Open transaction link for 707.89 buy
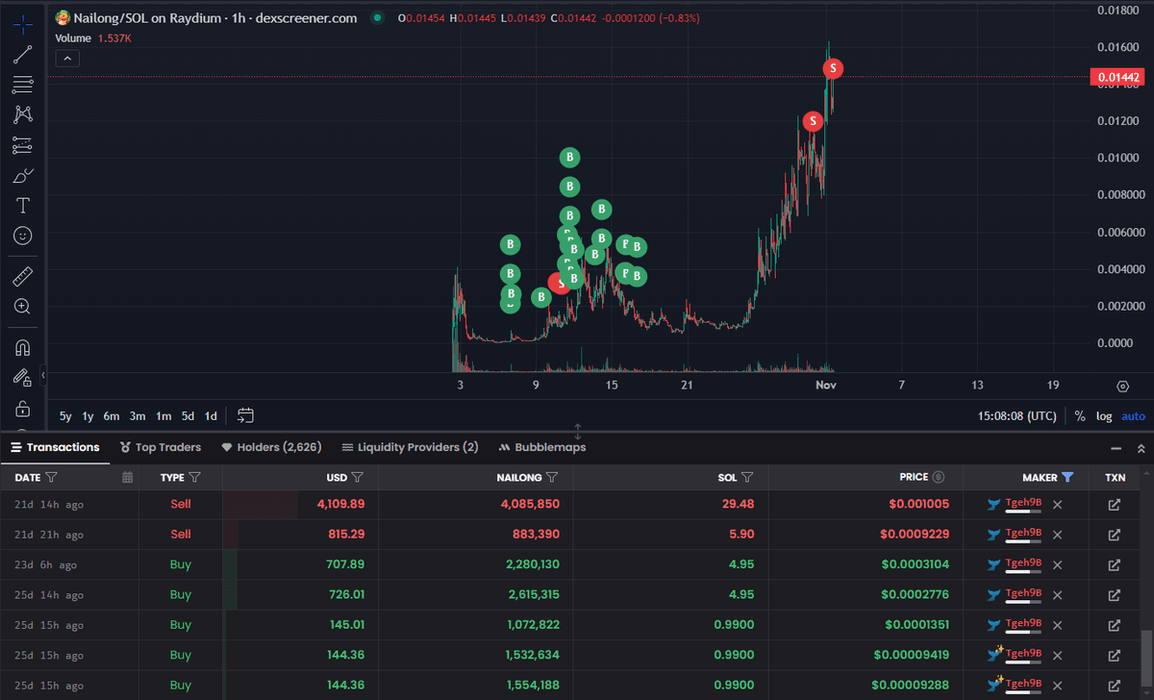The height and width of the screenshot is (700, 1154). coord(1114,565)
